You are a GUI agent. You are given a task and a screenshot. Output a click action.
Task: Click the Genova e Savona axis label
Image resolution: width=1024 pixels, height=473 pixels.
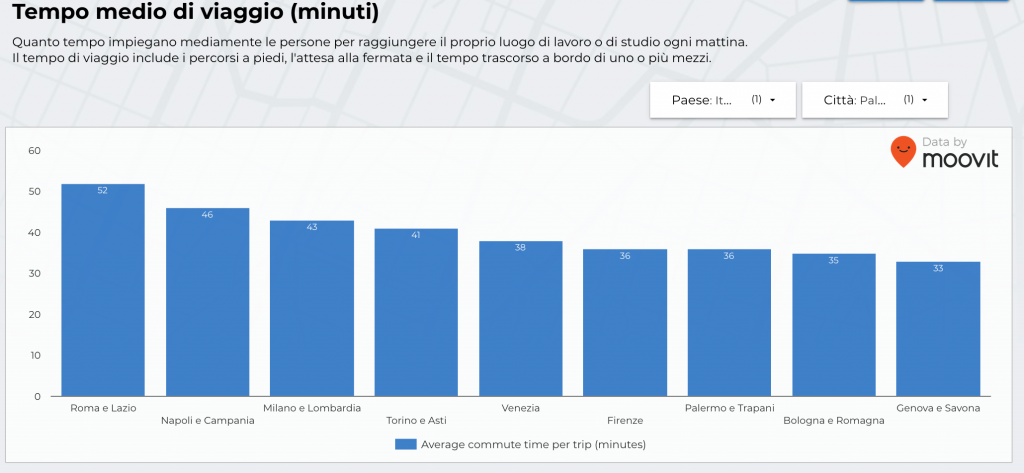point(938,408)
